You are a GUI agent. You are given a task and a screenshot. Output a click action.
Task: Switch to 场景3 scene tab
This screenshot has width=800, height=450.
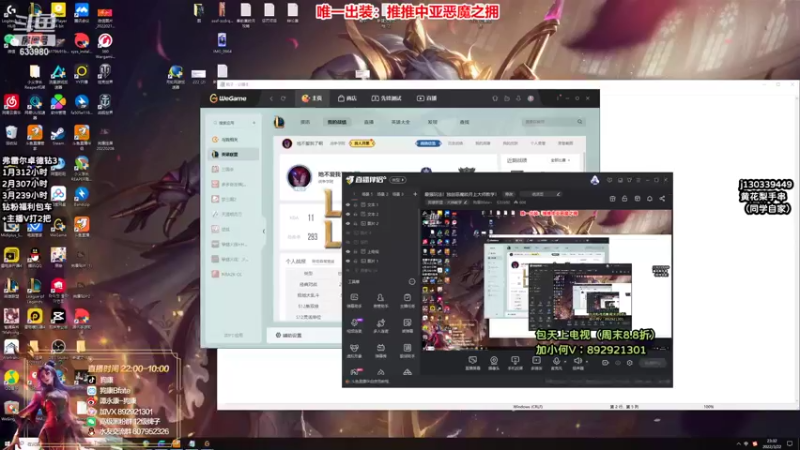click(x=398, y=194)
